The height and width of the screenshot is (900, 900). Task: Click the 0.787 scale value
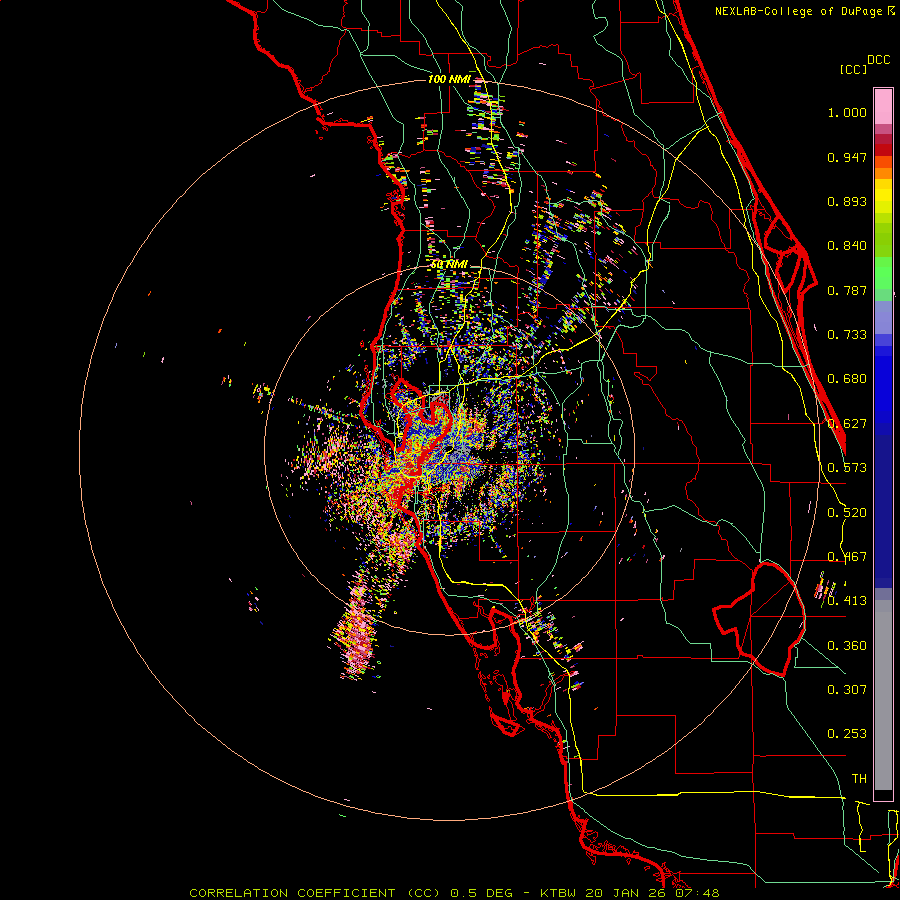point(847,290)
